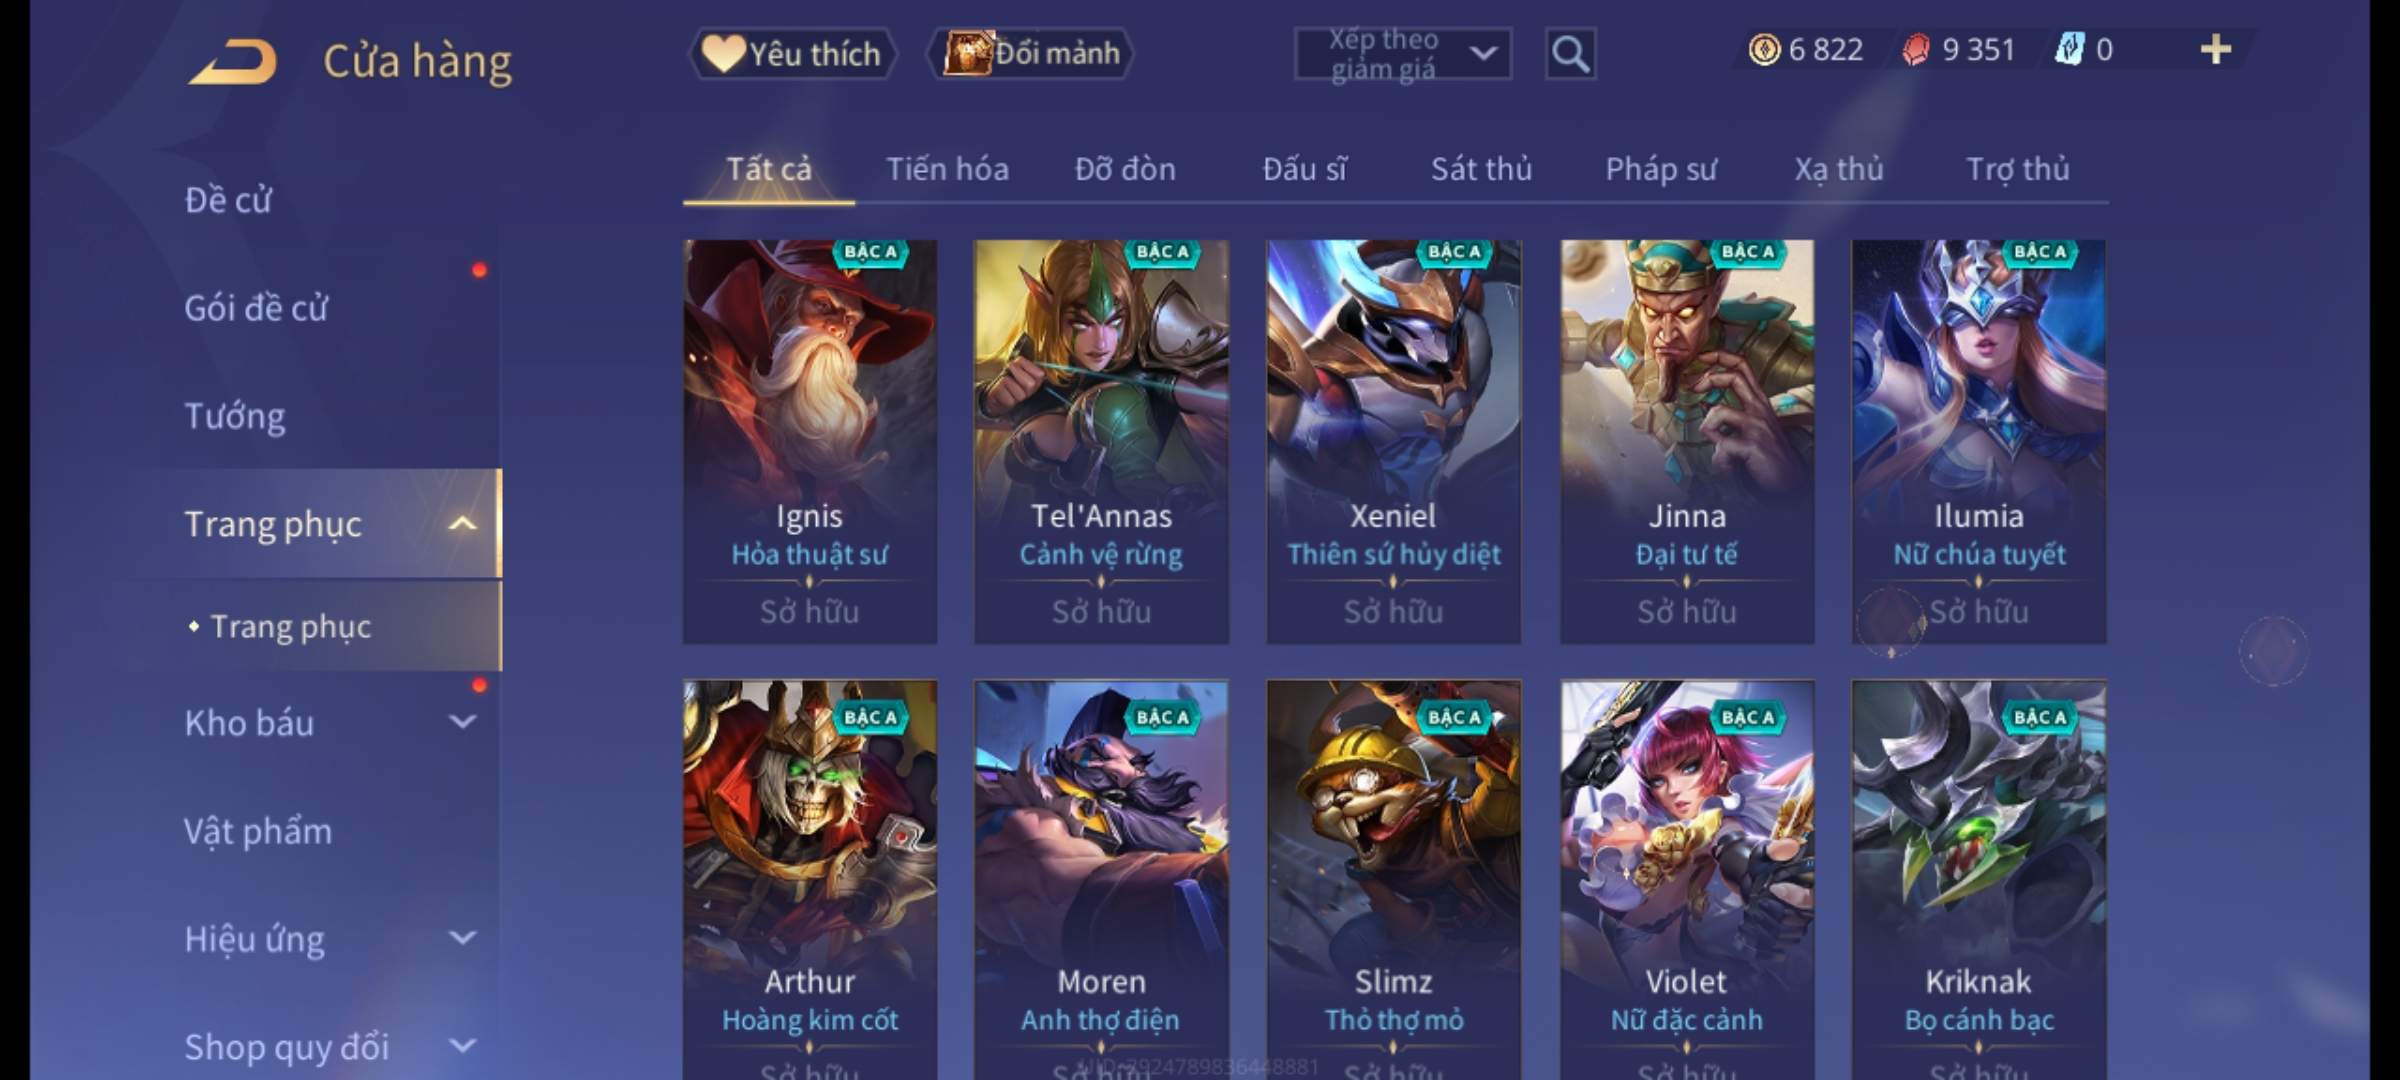Open Gói đề cử in sidebar
Viewport: 2400px width, 1080px height.
pos(256,308)
